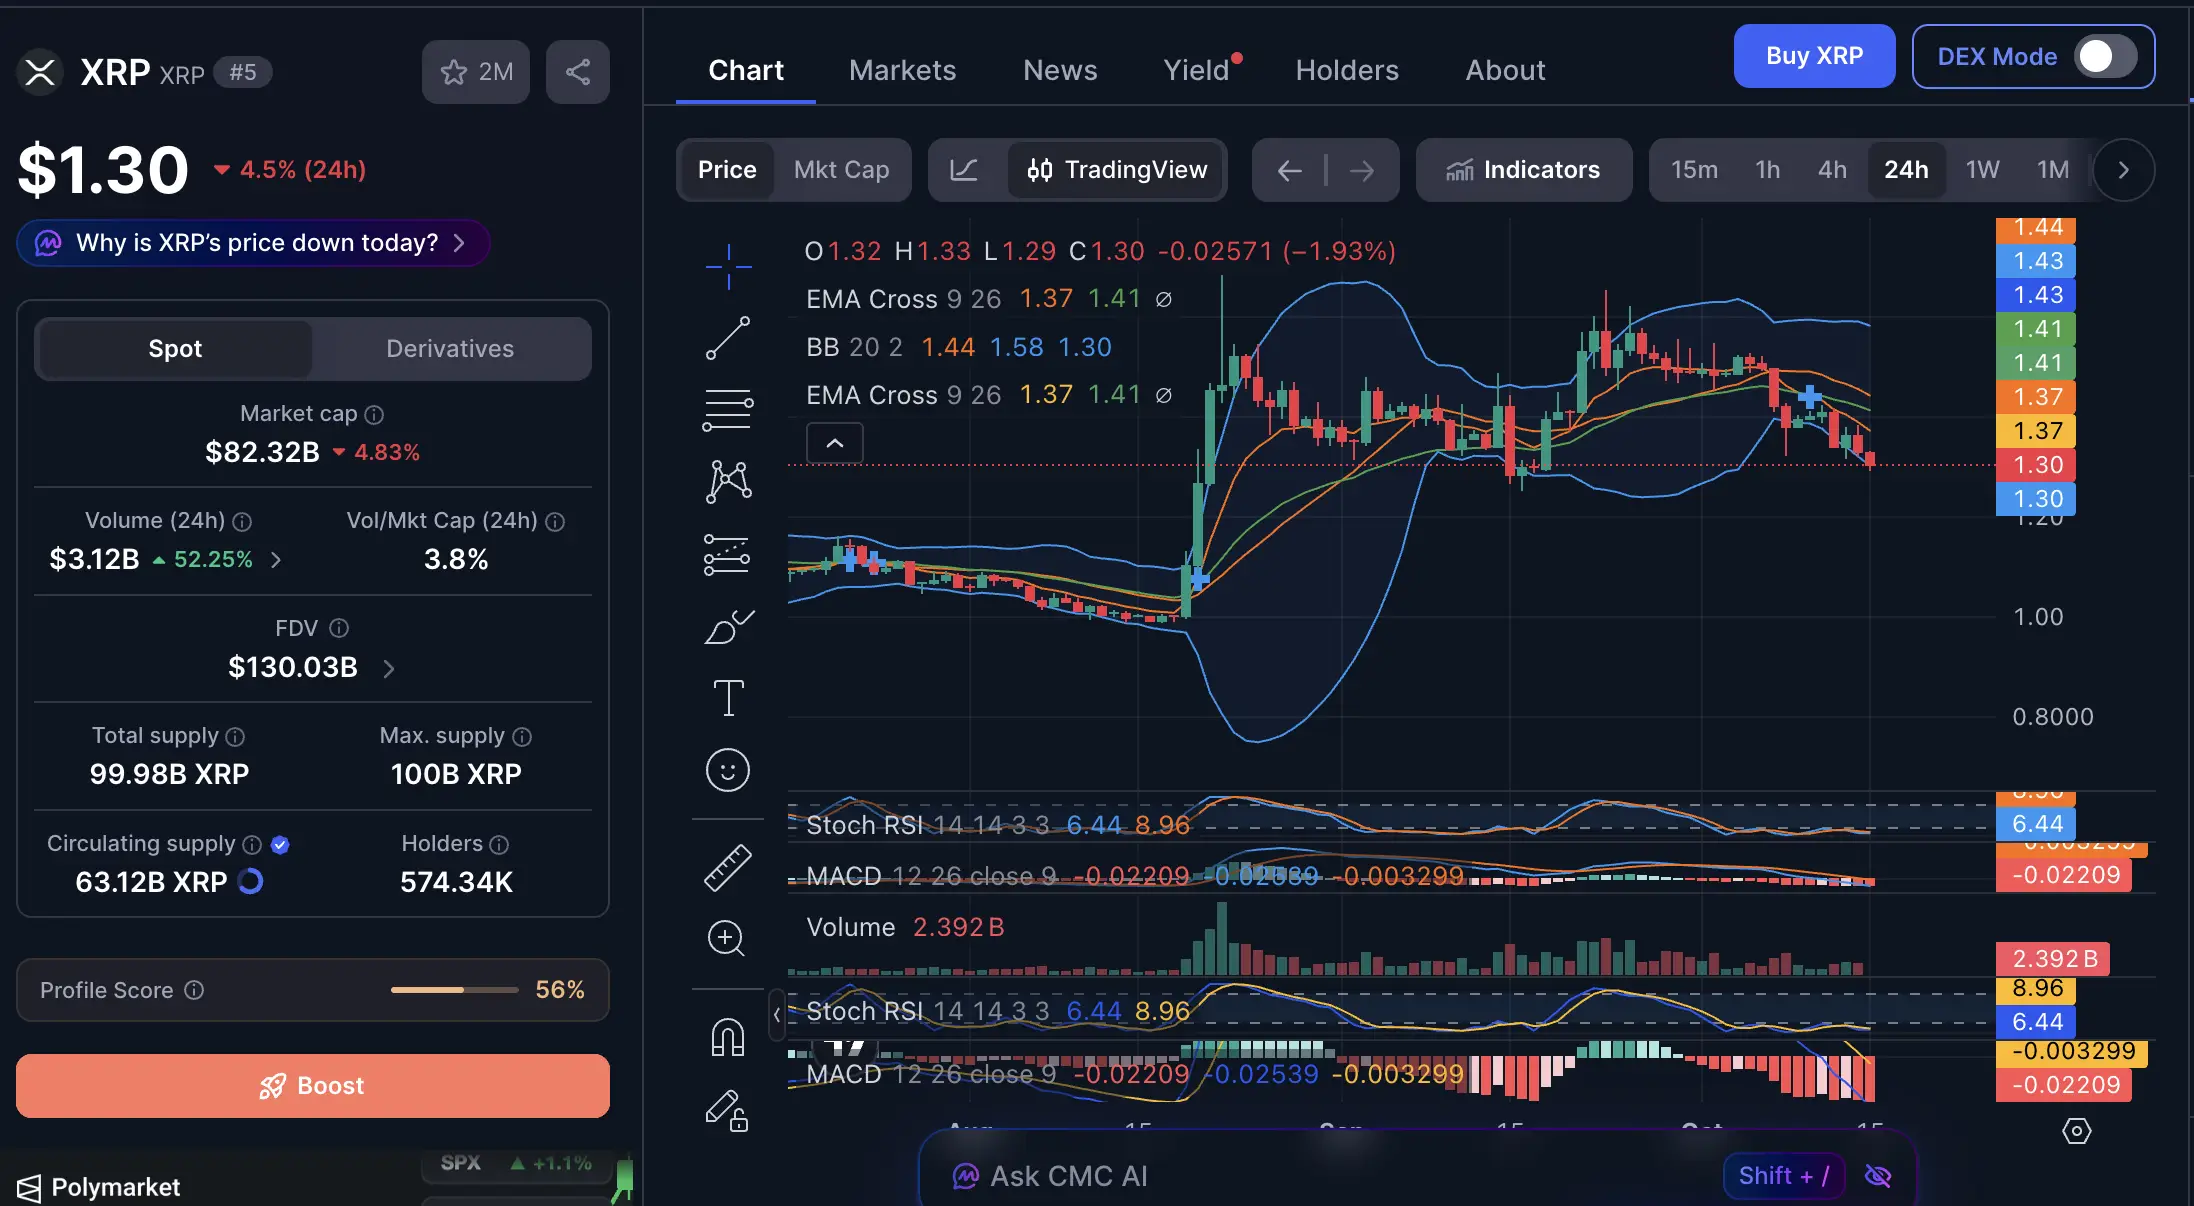
Task: Open the Polymarket section
Action: pyautogui.click(x=98, y=1187)
